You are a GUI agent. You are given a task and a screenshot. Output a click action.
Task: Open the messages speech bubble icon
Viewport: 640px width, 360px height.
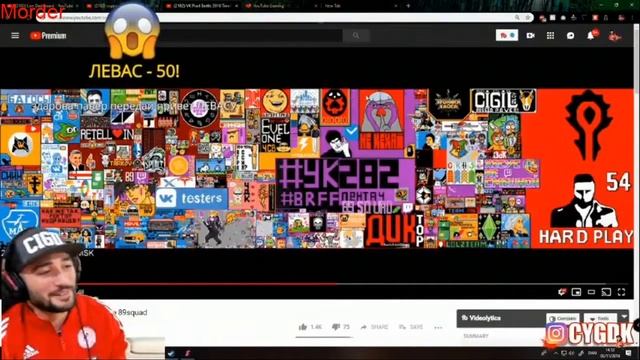(x=570, y=36)
